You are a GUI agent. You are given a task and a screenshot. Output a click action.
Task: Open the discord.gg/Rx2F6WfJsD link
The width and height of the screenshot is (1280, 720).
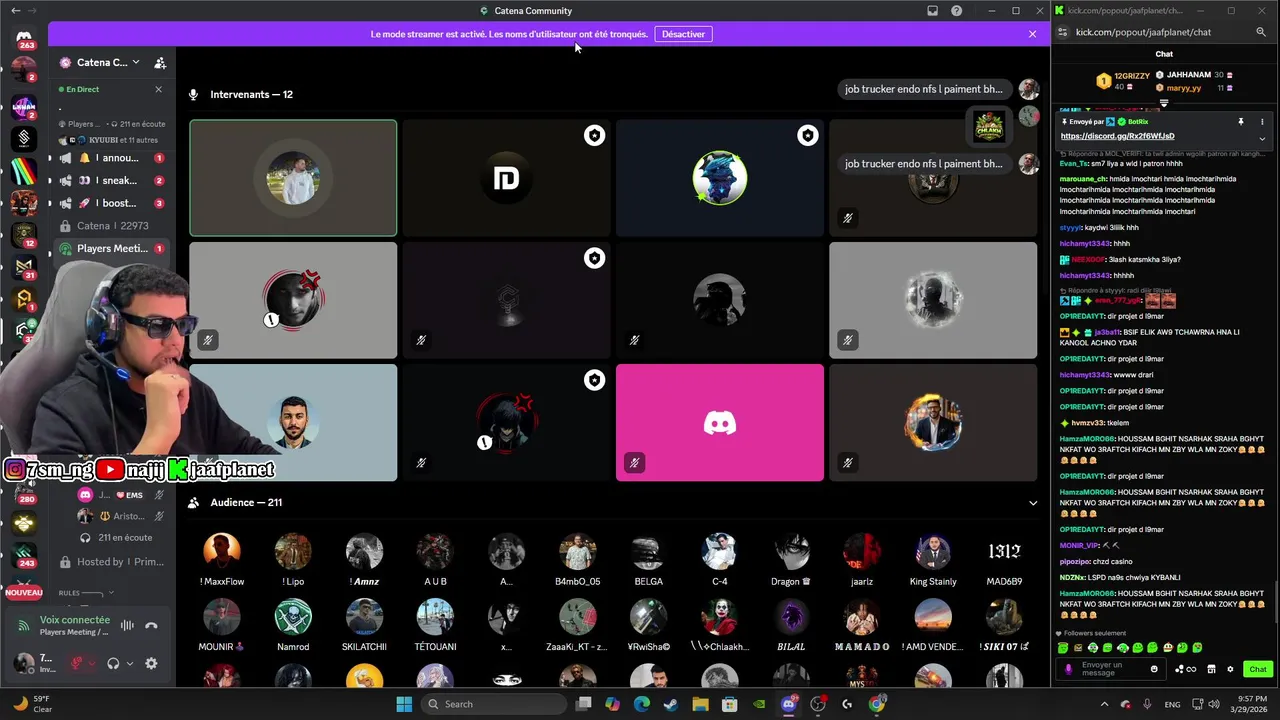(1117, 136)
